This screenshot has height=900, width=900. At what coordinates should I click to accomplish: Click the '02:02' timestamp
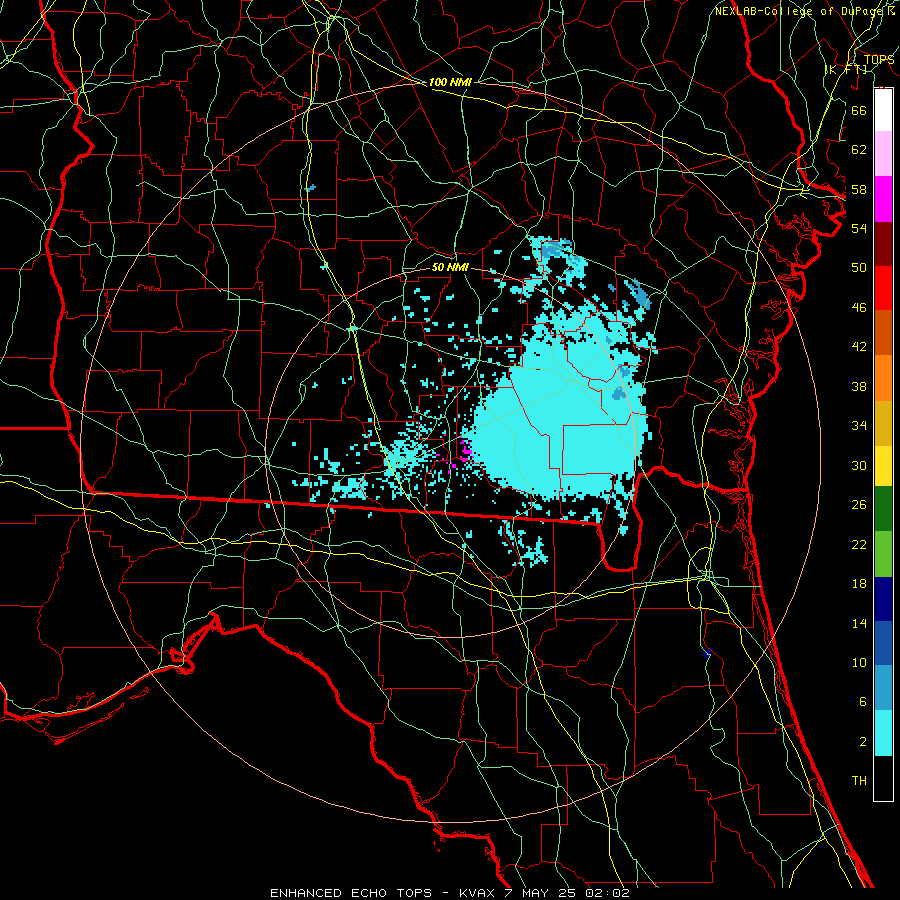point(607,893)
